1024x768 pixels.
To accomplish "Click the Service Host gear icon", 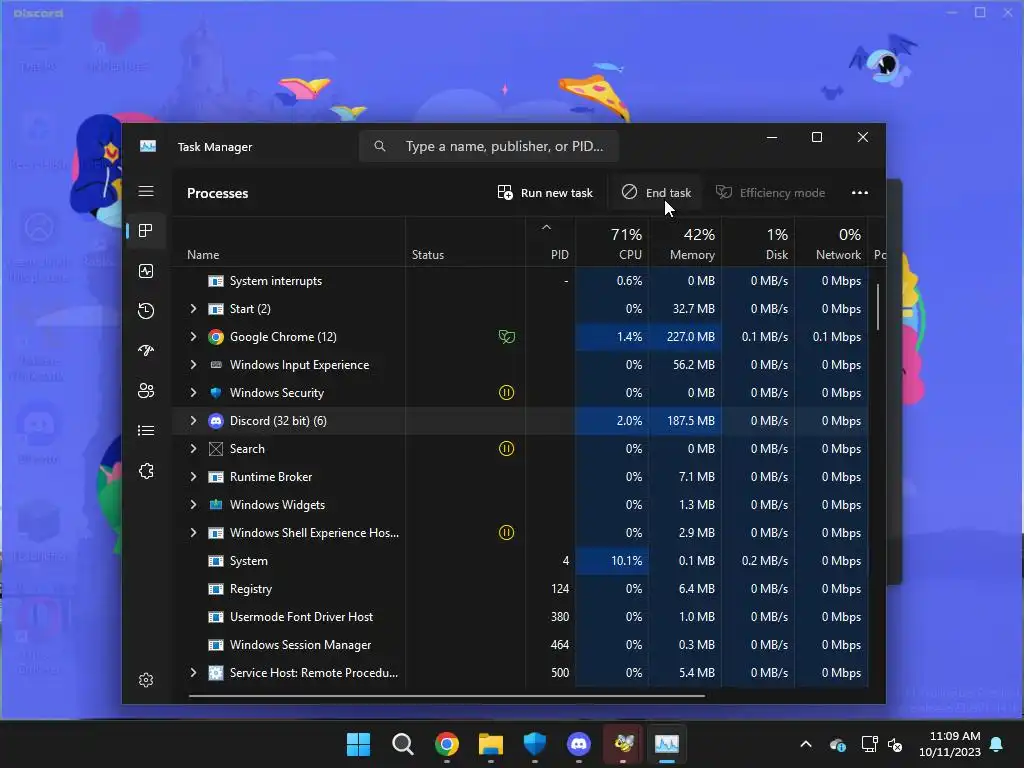I will [x=216, y=673].
